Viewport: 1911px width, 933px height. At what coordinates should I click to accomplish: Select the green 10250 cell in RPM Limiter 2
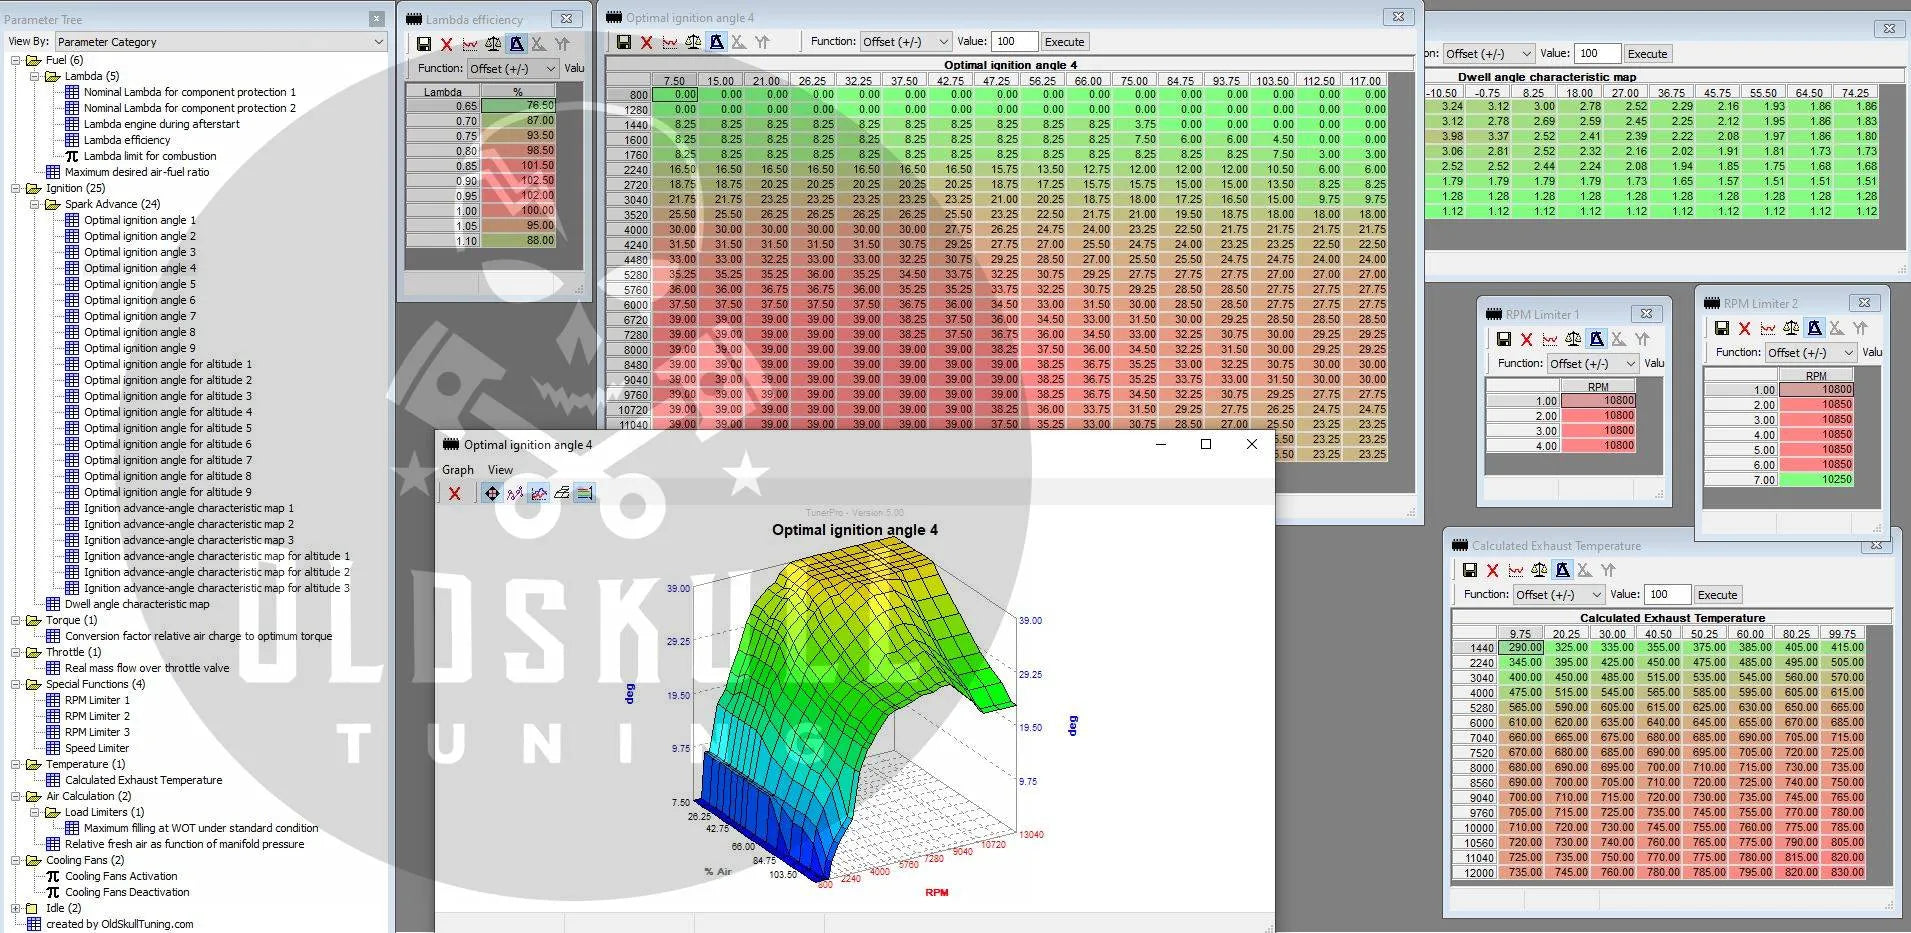point(1817,480)
